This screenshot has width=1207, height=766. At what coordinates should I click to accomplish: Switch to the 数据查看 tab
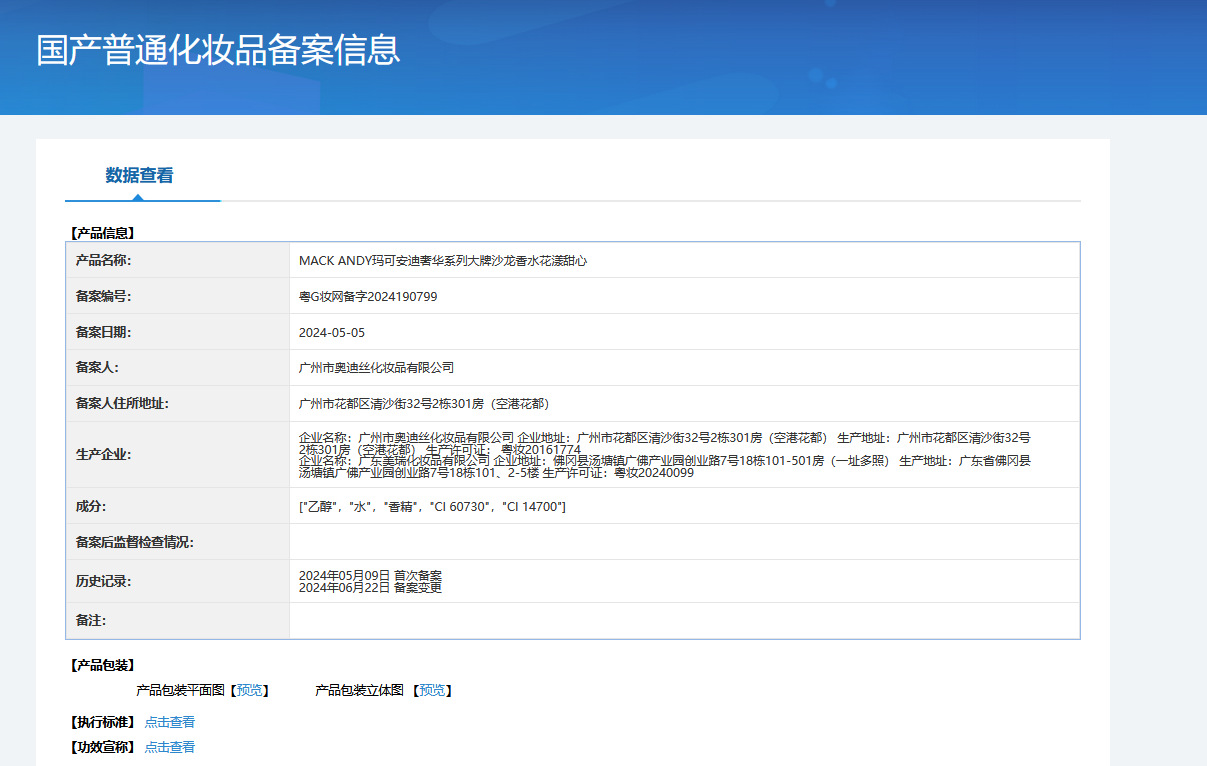point(139,176)
